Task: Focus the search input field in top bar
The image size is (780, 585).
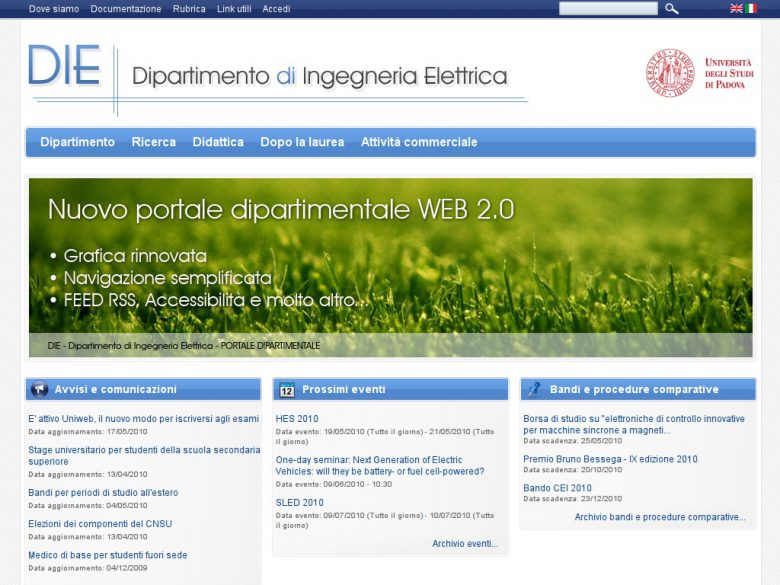Action: [608, 8]
